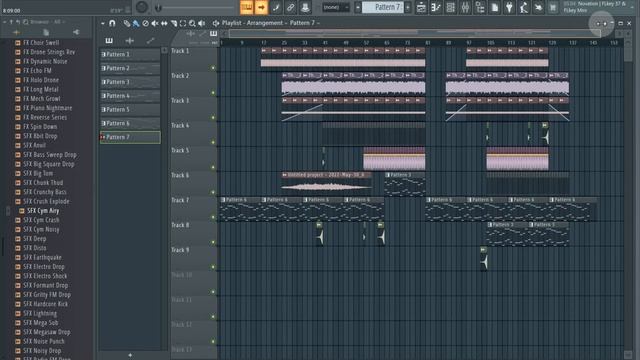Screen dimensions: 640x360
Task: Add a new pattern with the plus button
Action: (130, 355)
